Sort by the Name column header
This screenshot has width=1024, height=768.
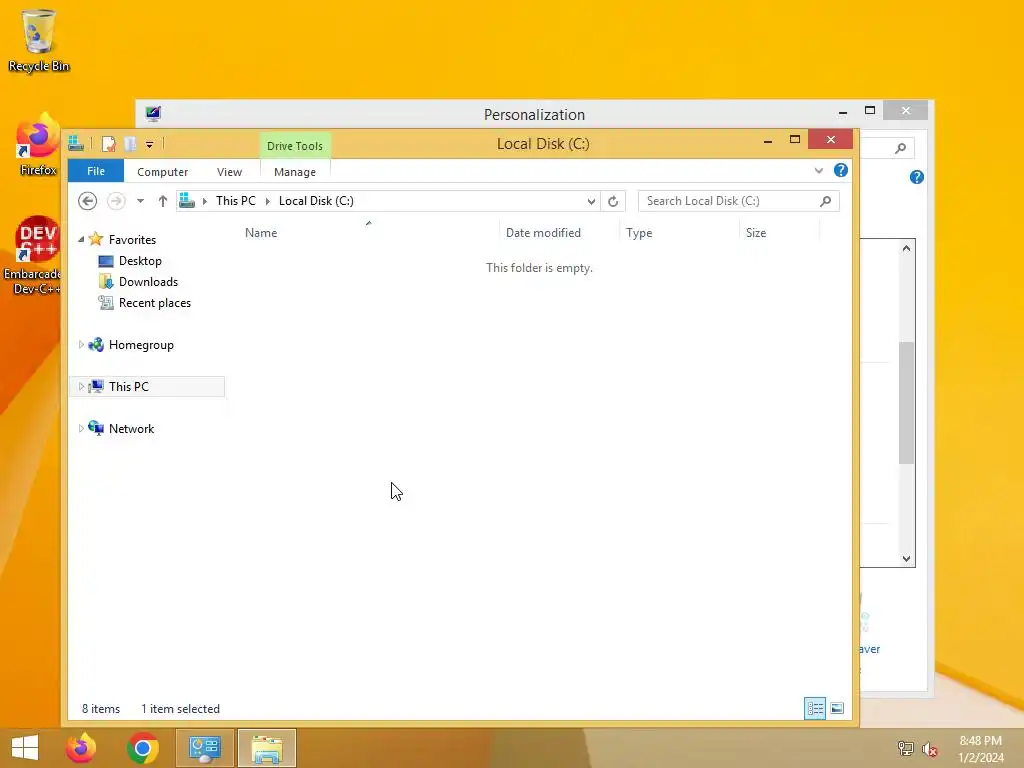pos(369,232)
